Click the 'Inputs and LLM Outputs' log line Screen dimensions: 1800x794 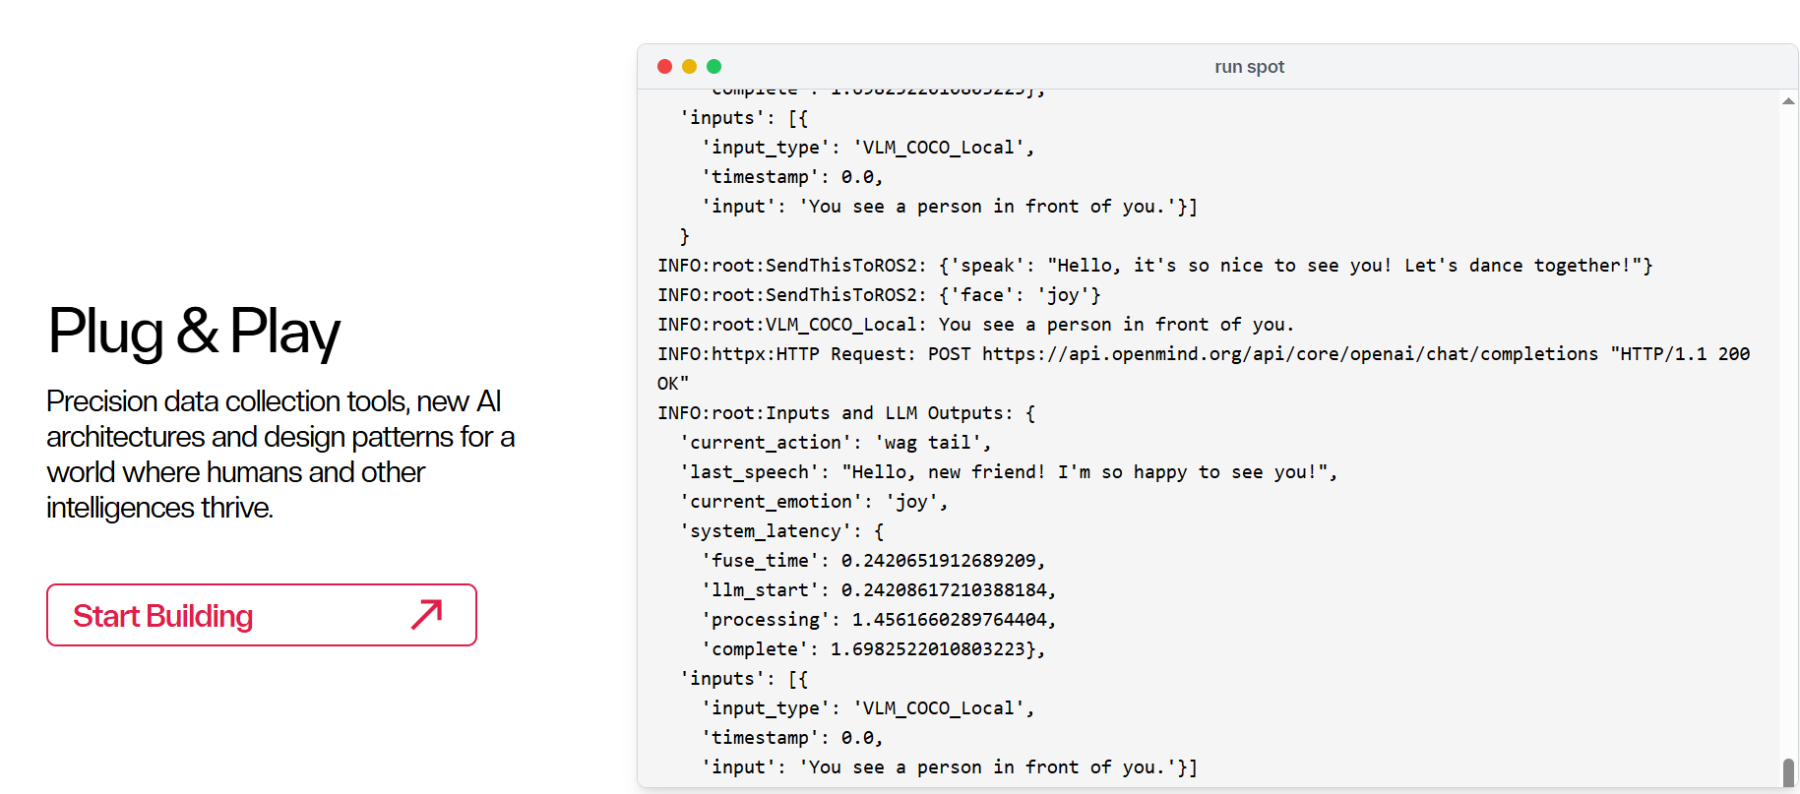[846, 413]
